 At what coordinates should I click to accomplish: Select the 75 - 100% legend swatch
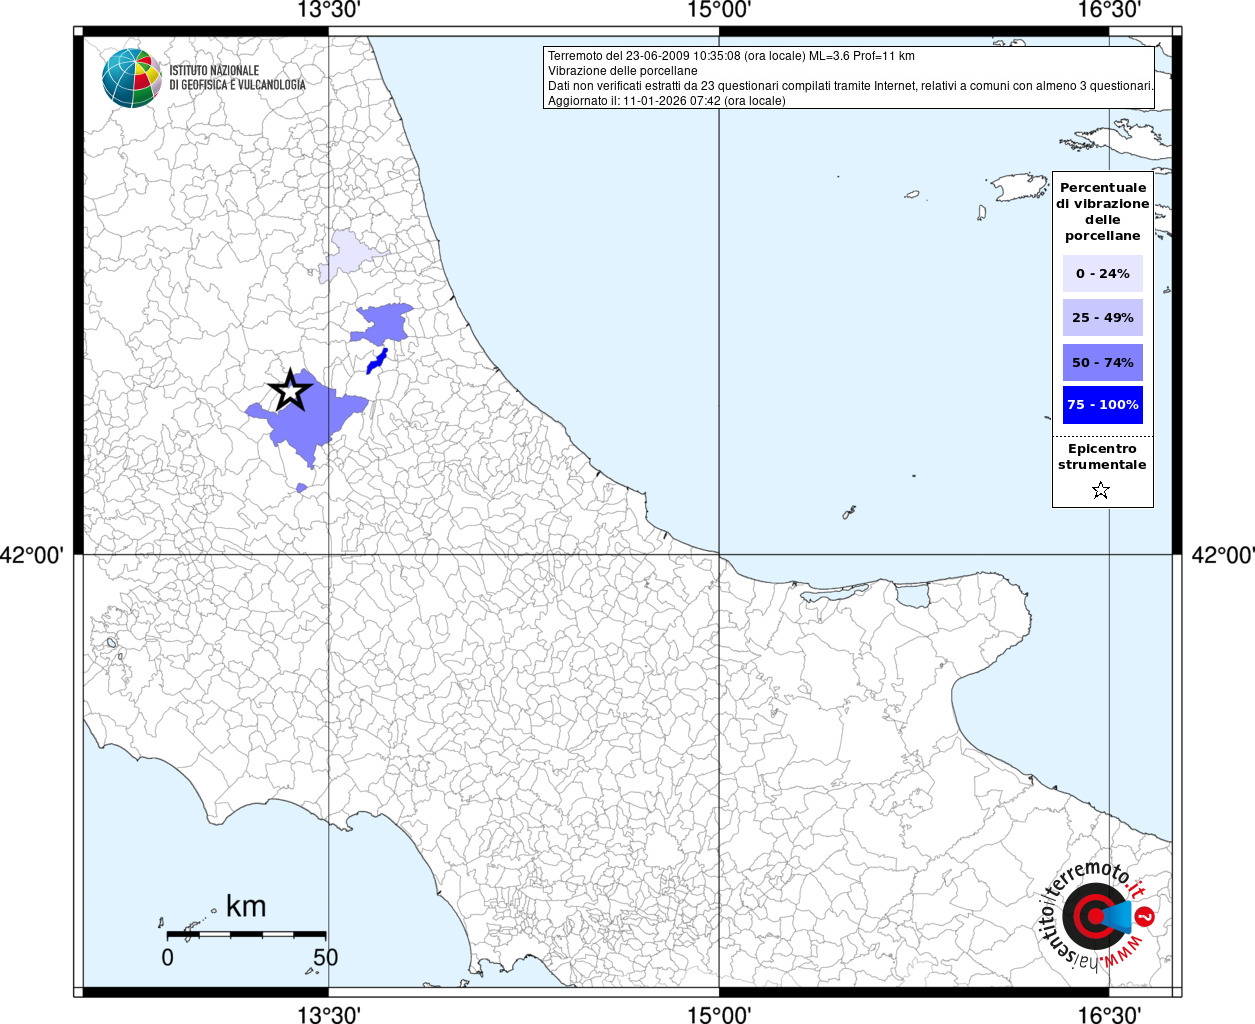[x=1102, y=405]
